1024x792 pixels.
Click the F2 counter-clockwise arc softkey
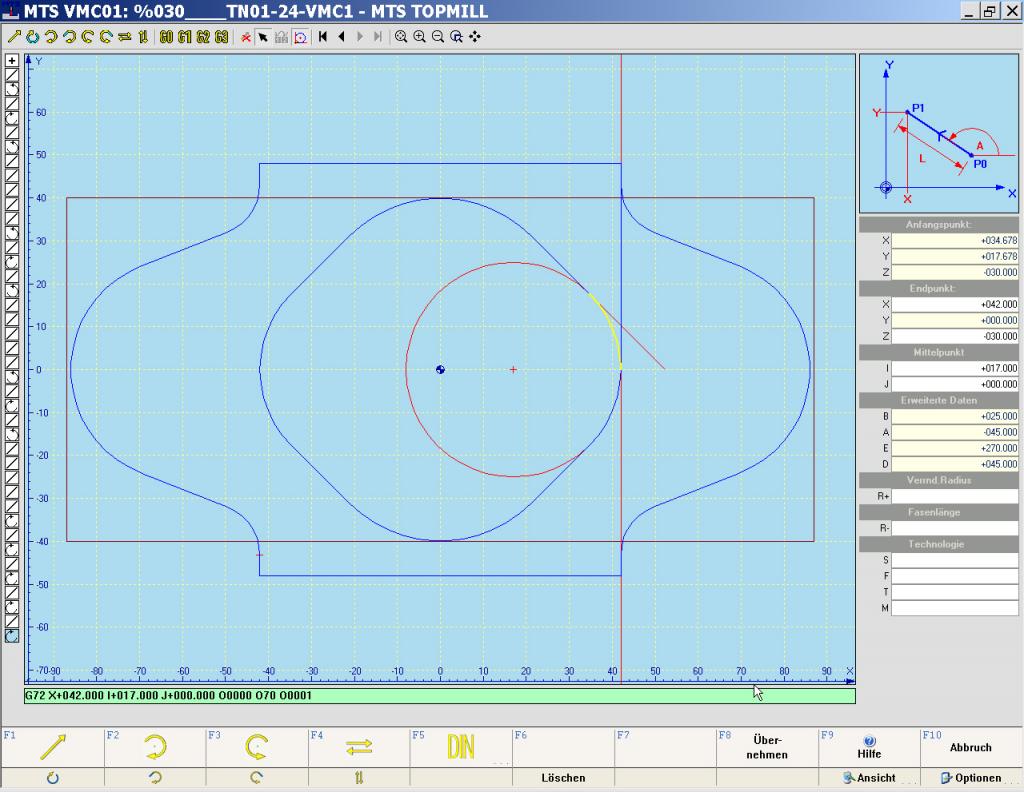155,747
